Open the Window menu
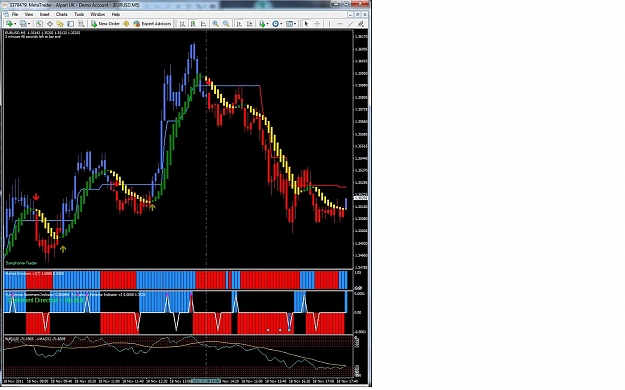Screen dimensions: 625x390 pyautogui.click(x=97, y=14)
